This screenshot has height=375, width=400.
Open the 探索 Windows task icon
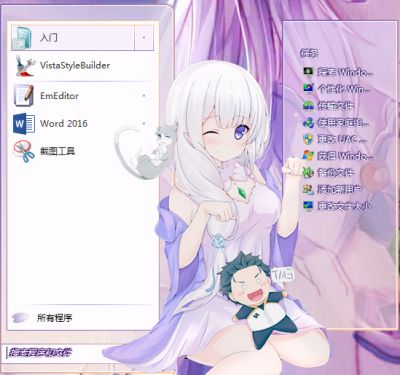pos(308,72)
